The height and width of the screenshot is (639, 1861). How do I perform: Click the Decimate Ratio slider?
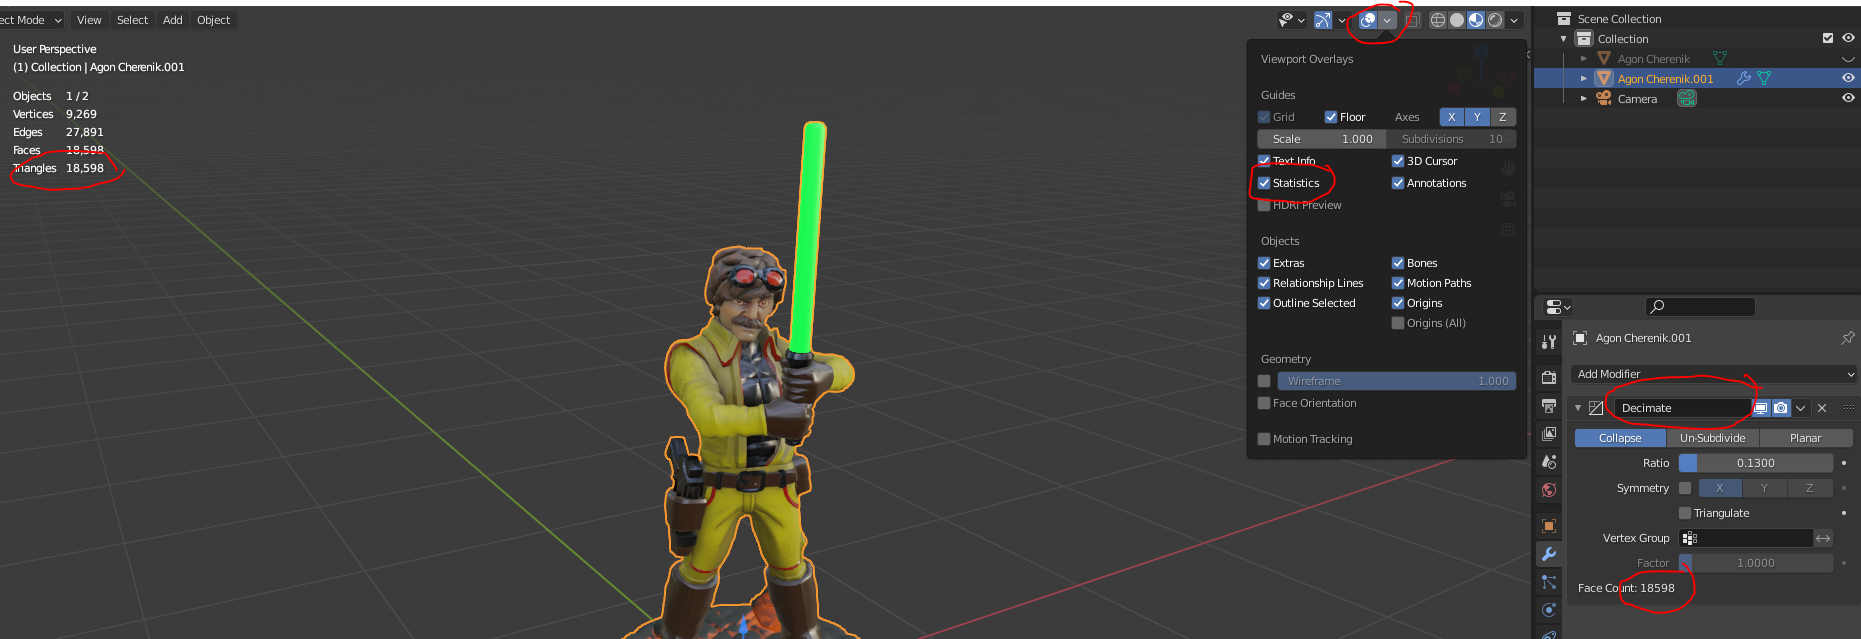point(1755,463)
